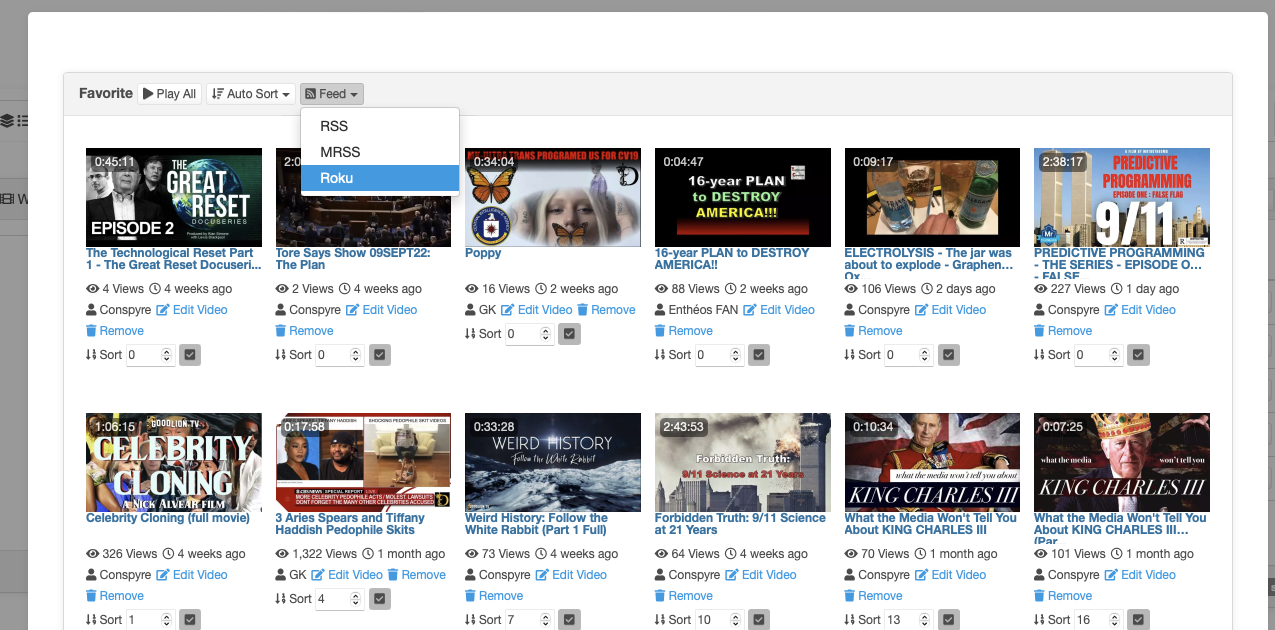Open first King Charles III video thumbnail
The height and width of the screenshot is (630, 1275).
coord(932,462)
